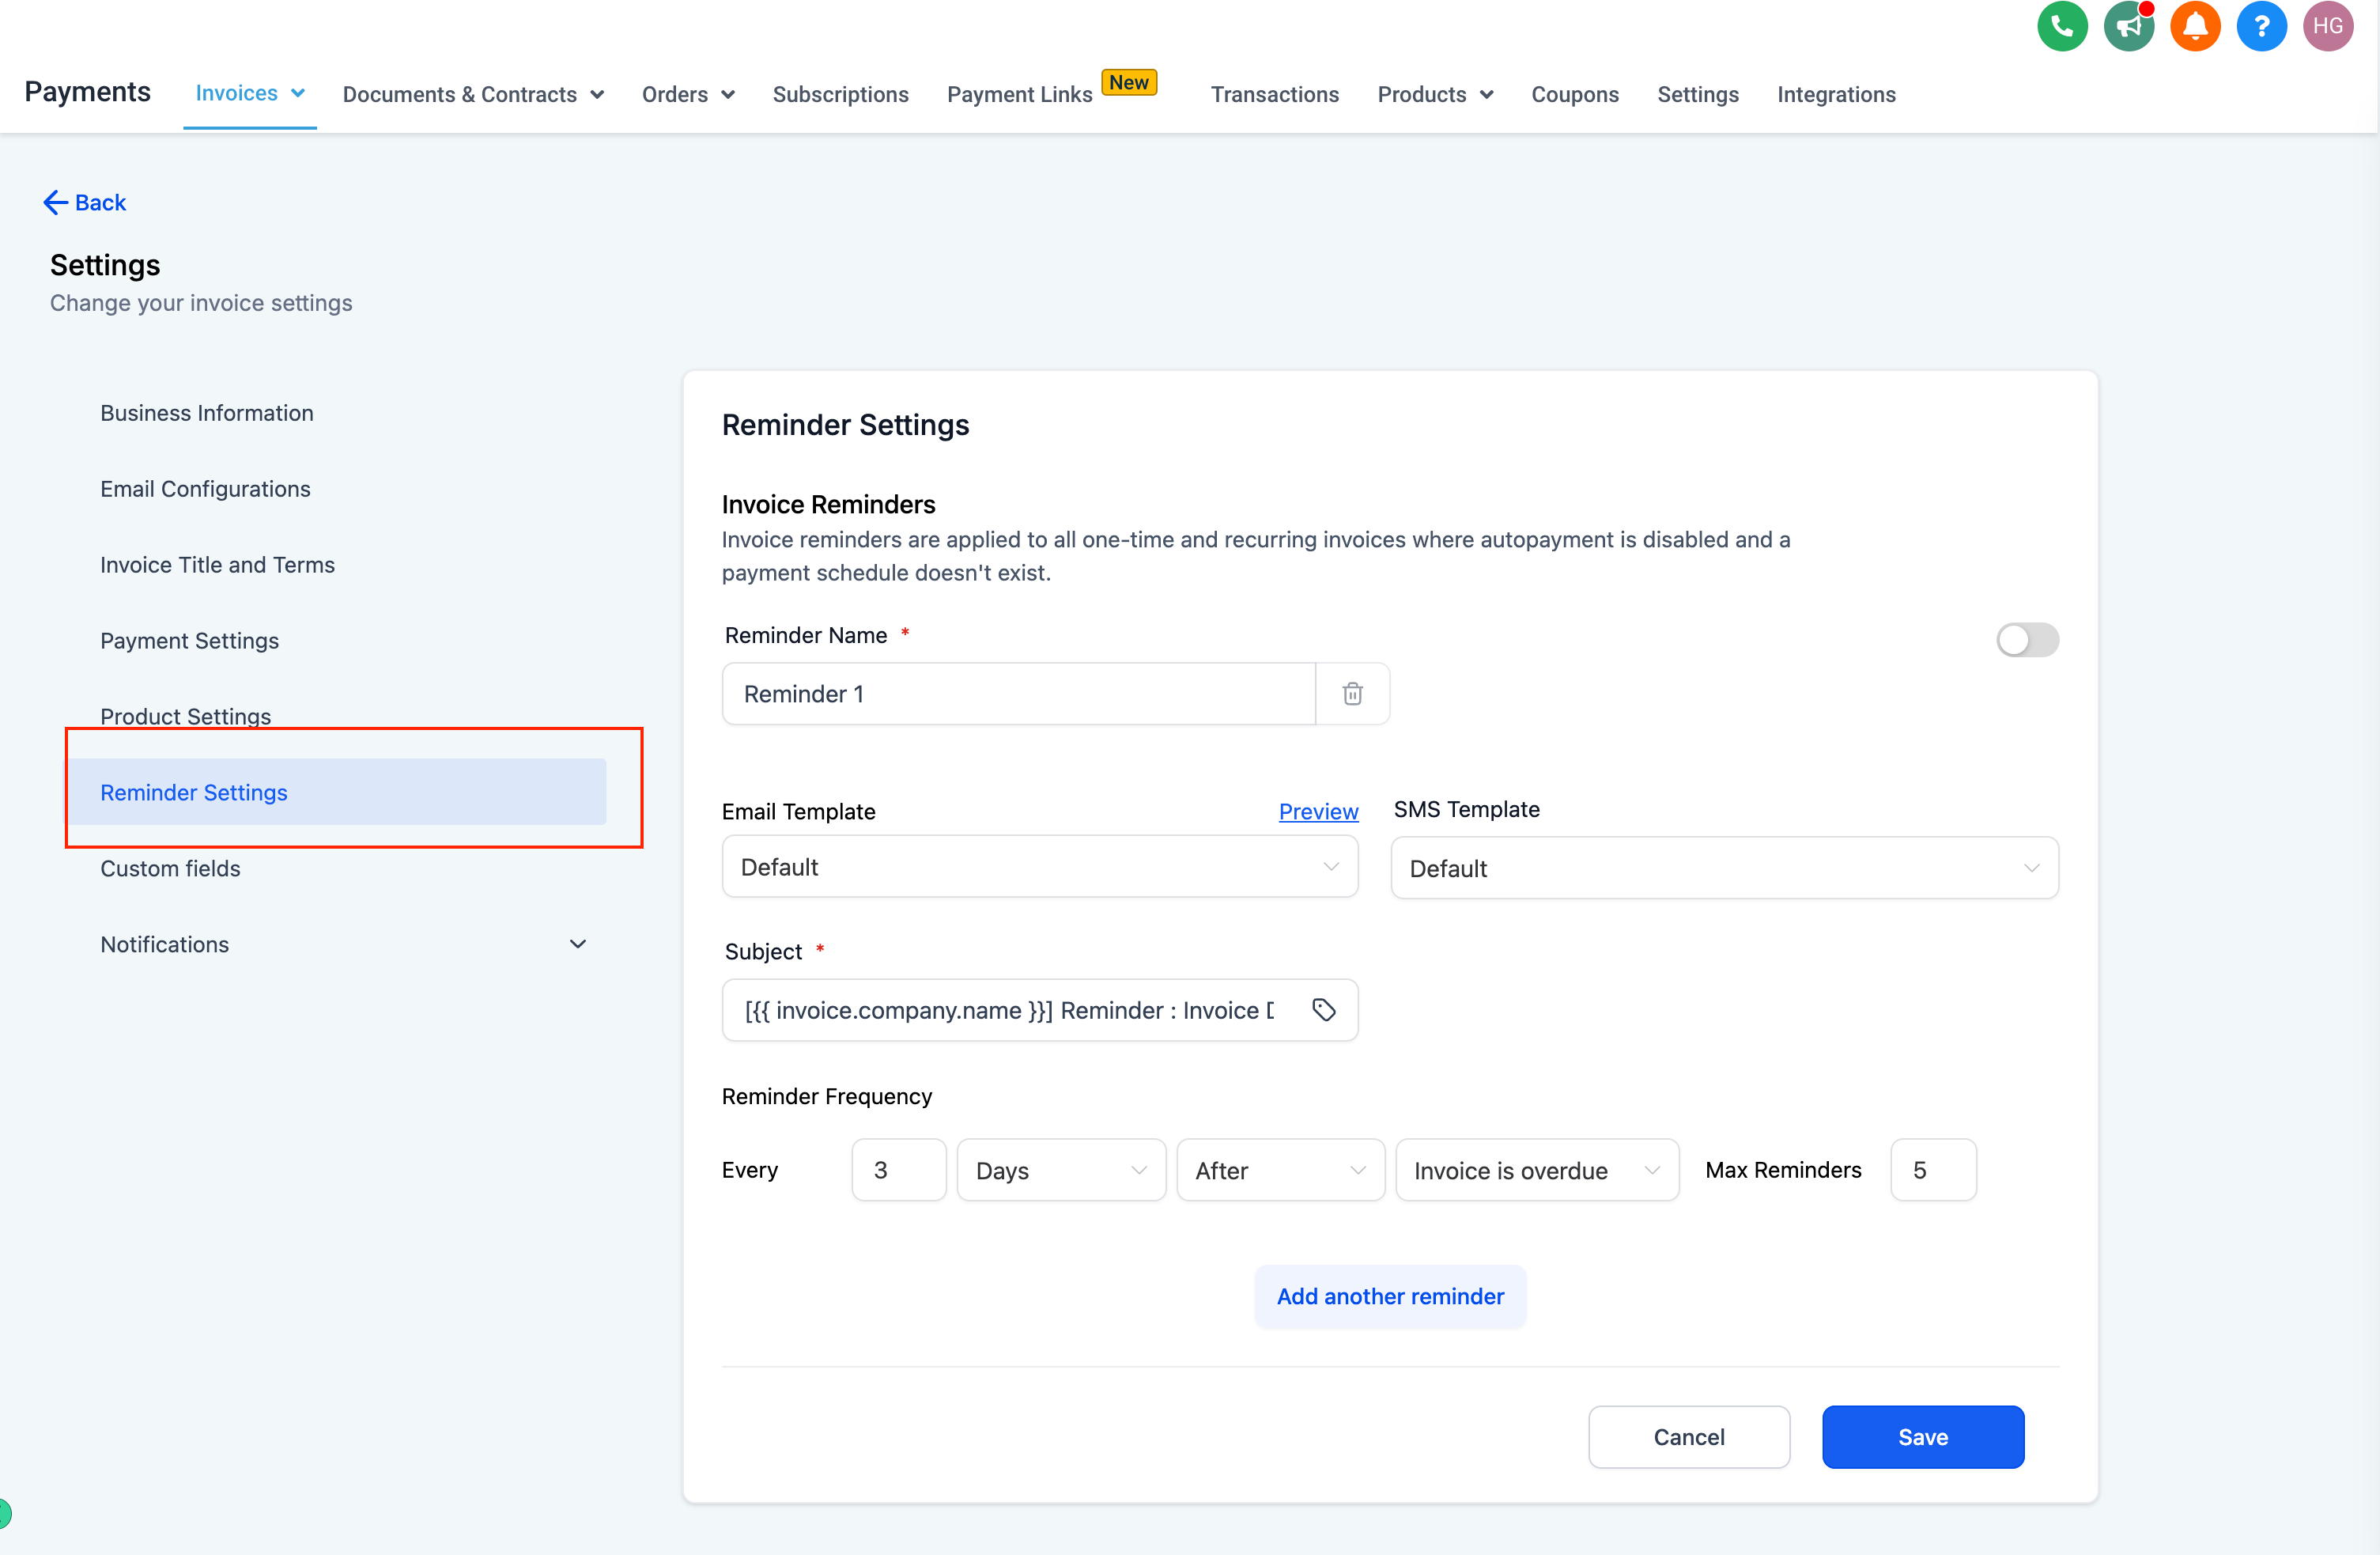The image size is (2380, 1555).
Task: Open the SMS Template dropdown
Action: (x=1725, y=868)
